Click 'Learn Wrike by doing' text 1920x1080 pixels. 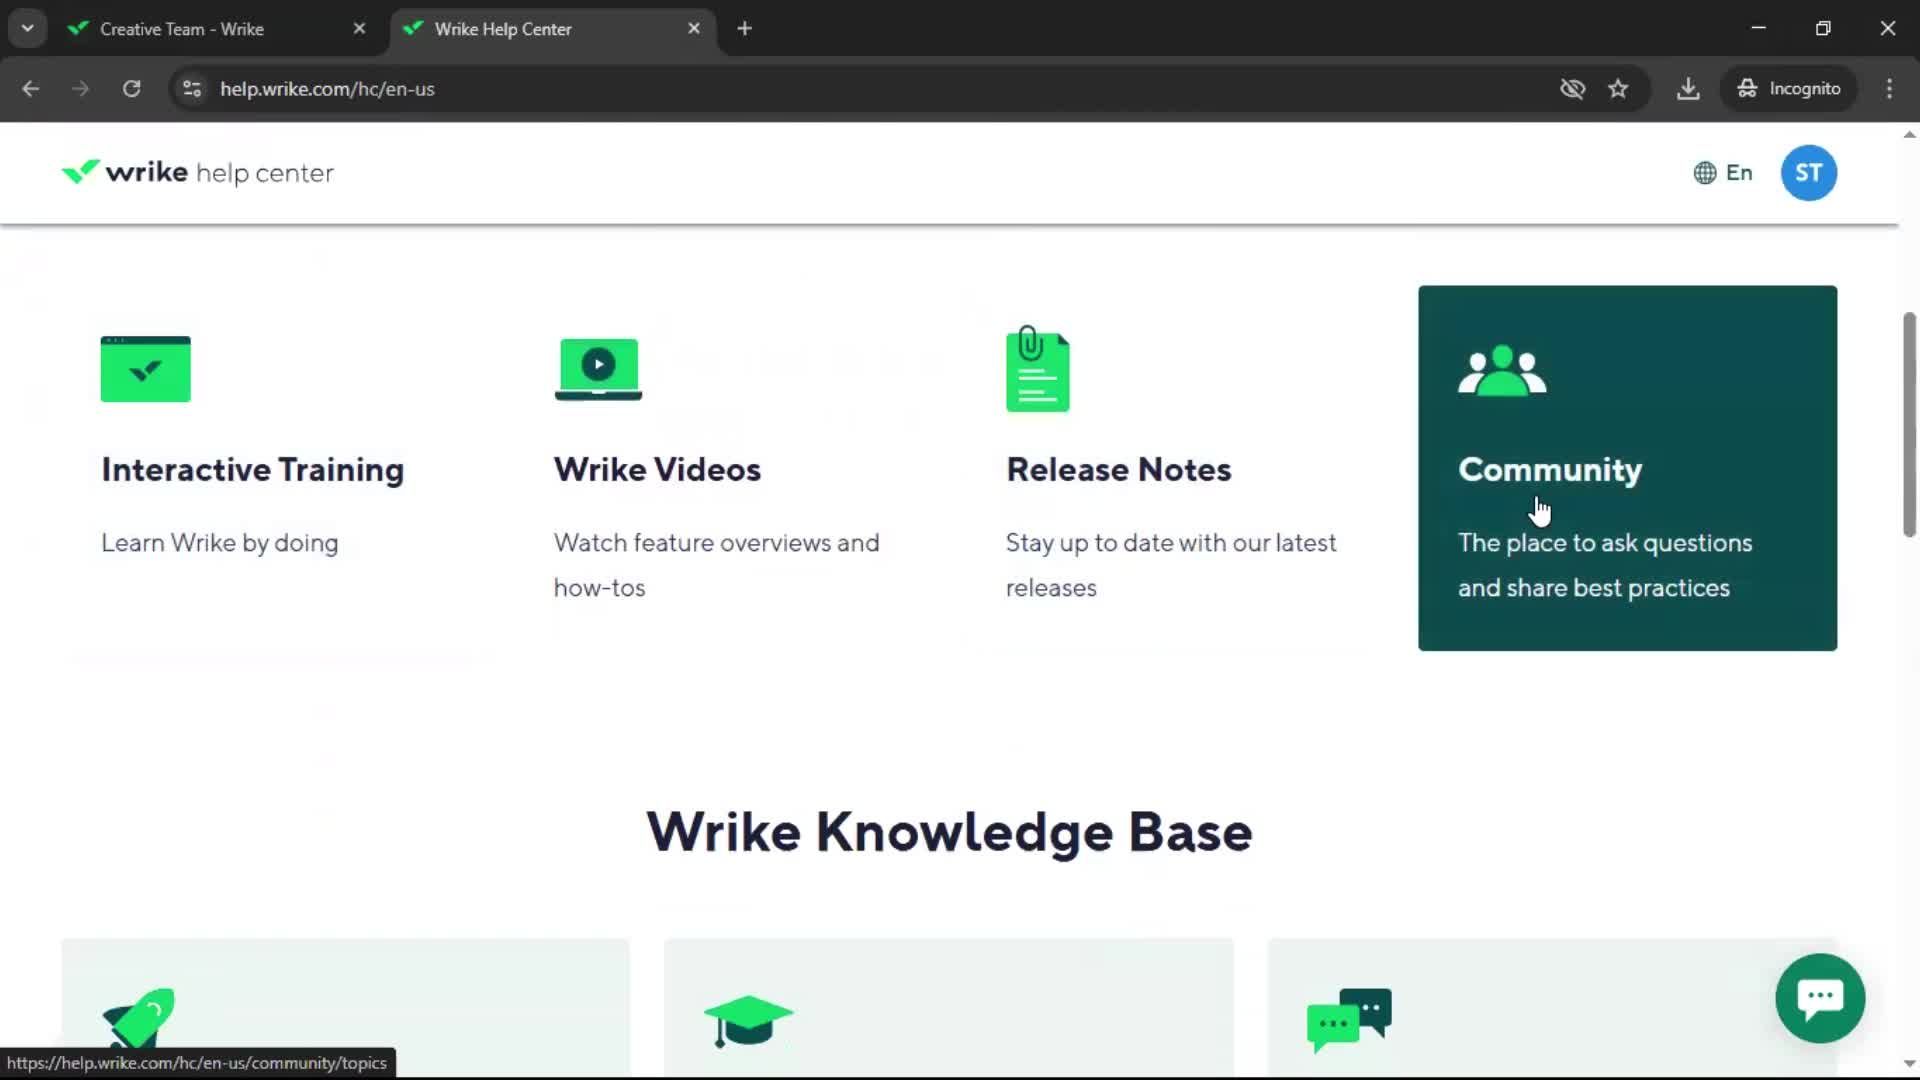pos(220,543)
